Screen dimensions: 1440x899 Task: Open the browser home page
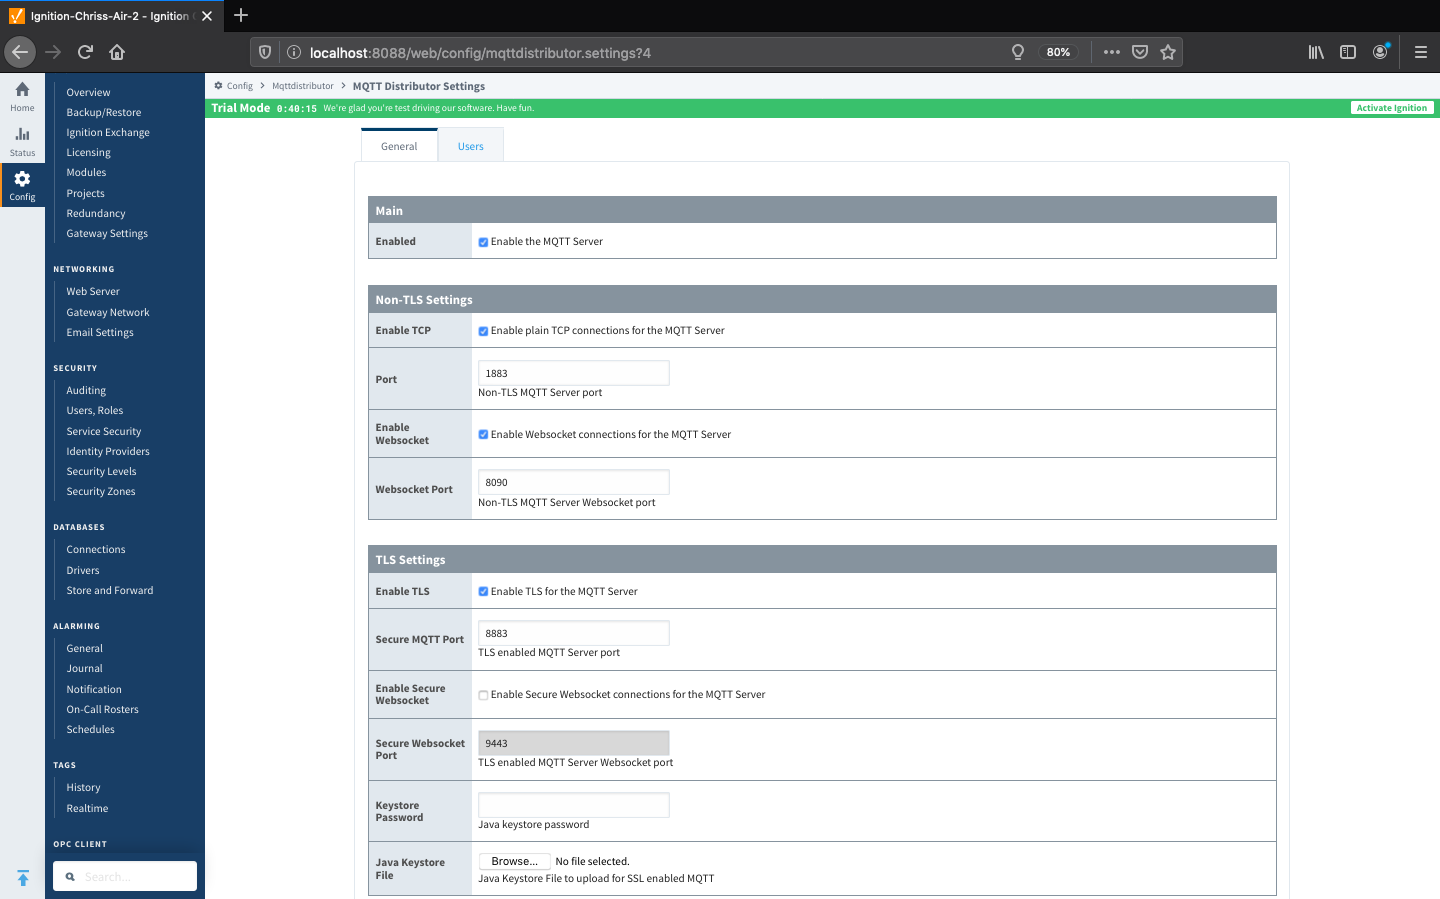[117, 52]
